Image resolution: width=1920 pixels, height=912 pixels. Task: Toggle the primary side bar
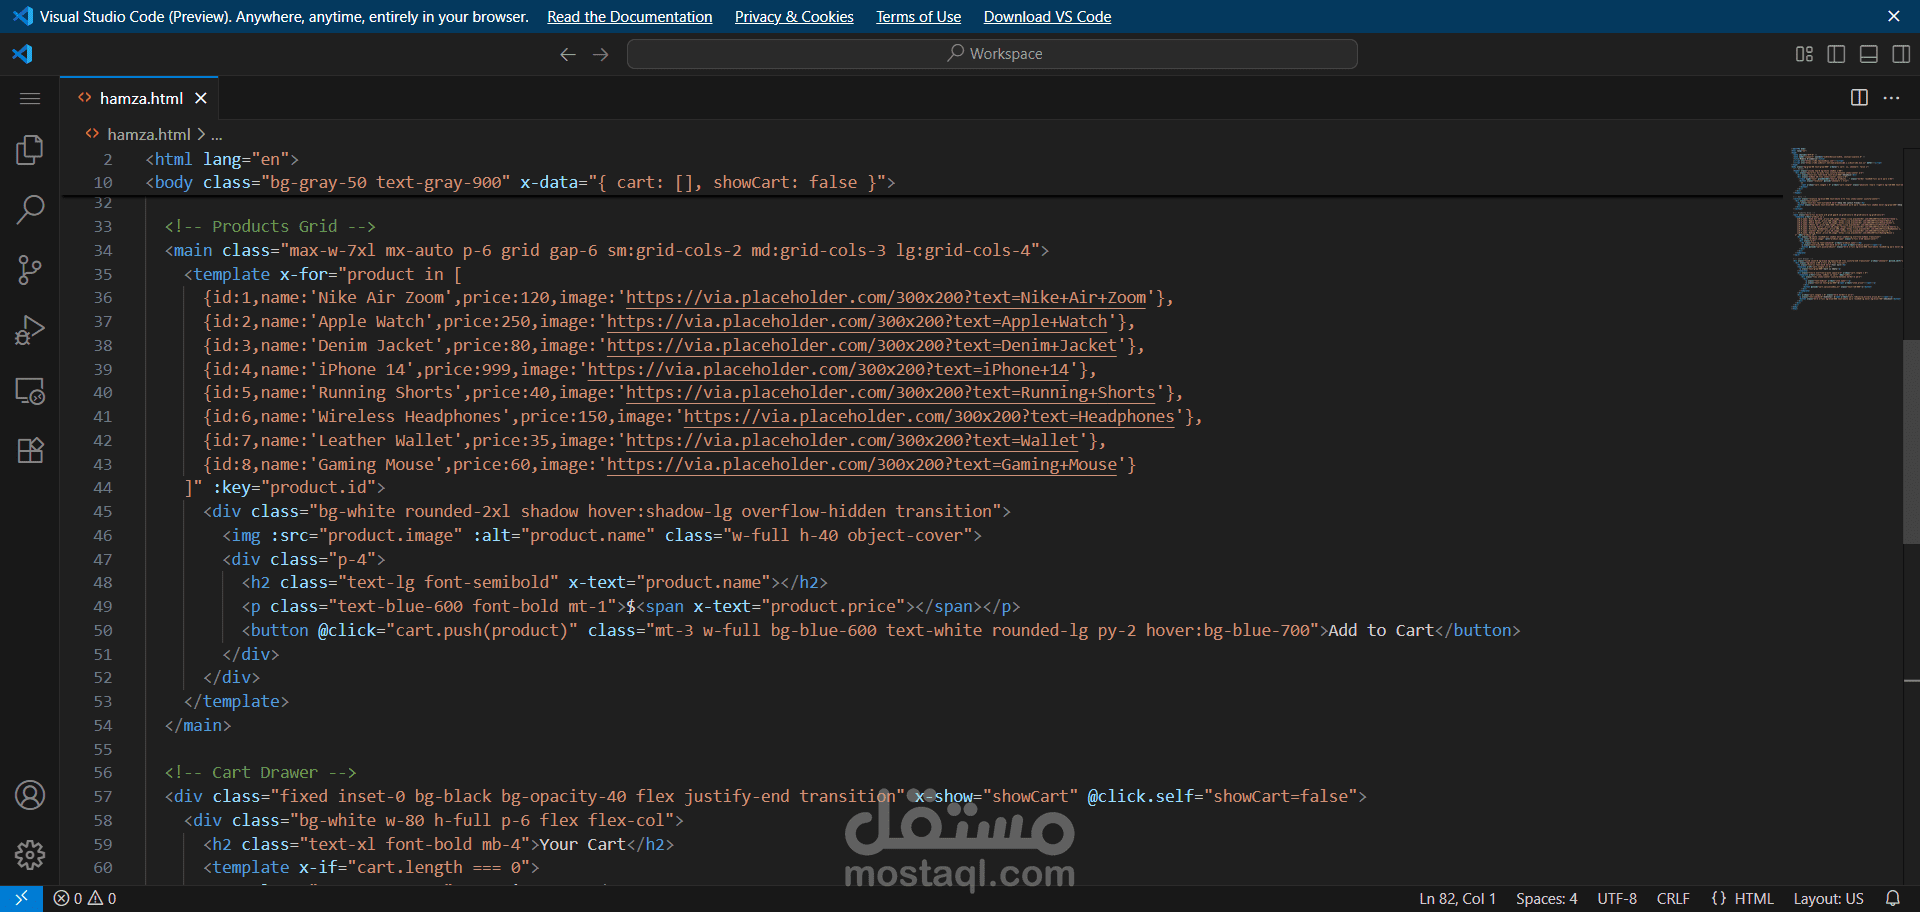1836,54
